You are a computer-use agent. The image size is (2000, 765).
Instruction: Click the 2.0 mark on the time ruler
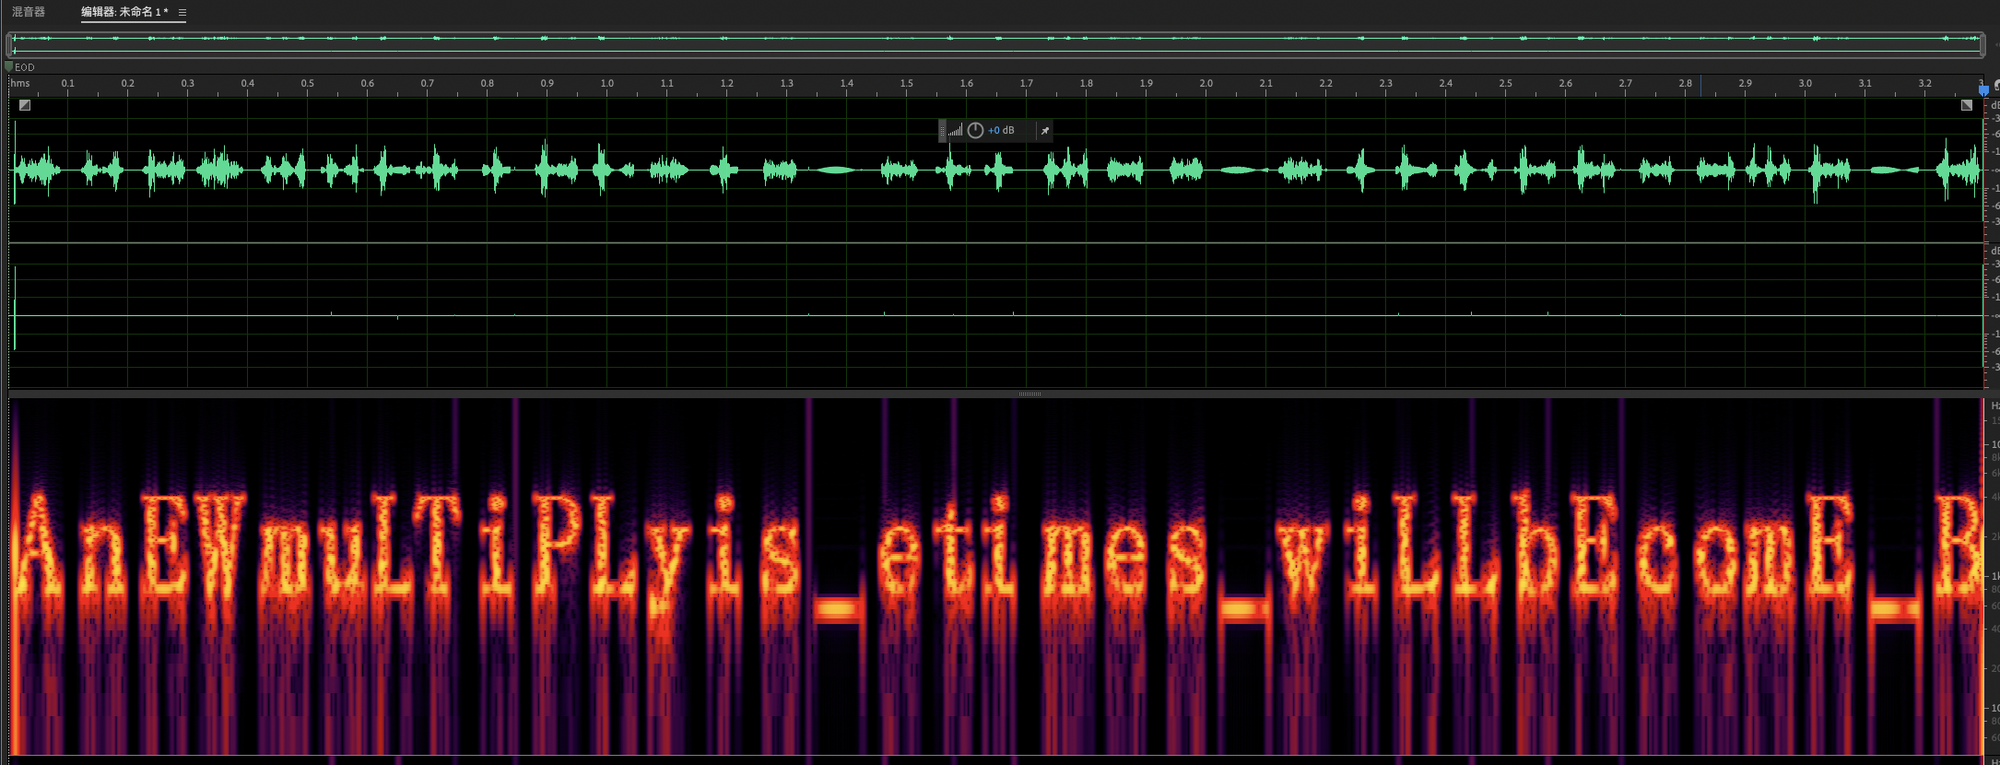point(1206,83)
